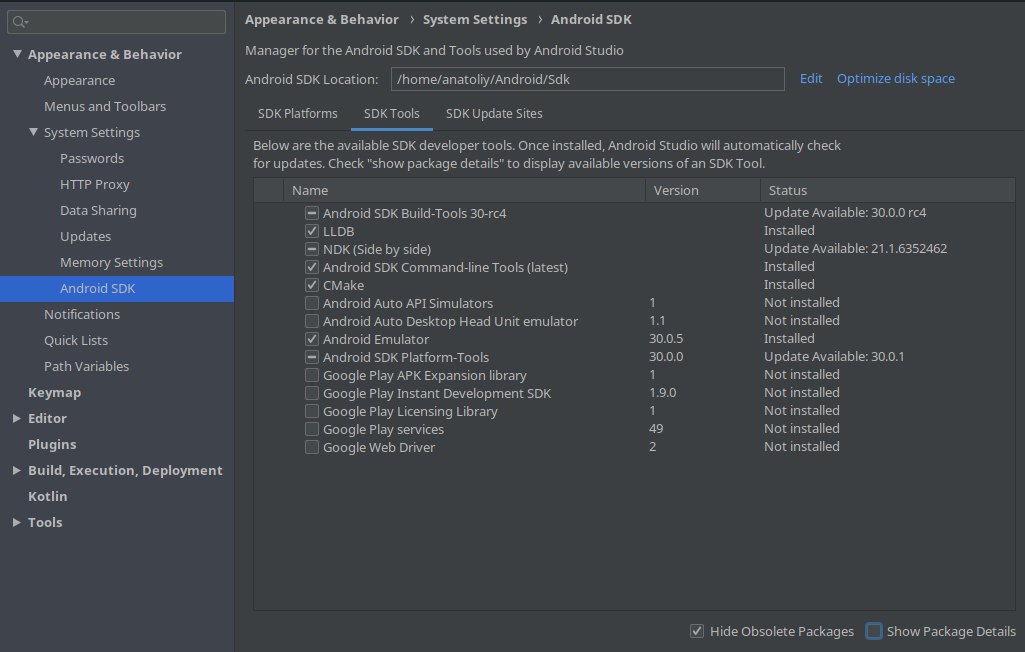Viewport: 1025px width, 652px height.
Task: Uncheck the LLDB checkbox
Action: pos(312,231)
